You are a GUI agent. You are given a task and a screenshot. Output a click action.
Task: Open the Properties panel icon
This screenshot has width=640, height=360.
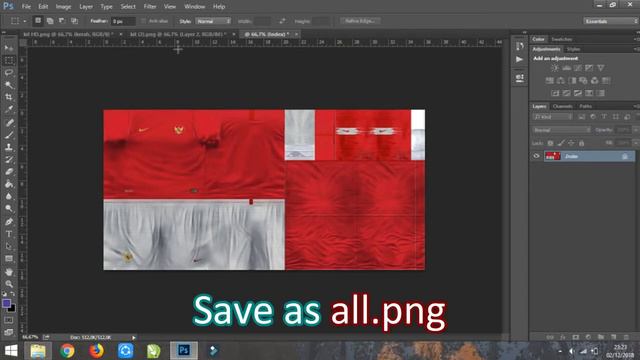(x=520, y=78)
